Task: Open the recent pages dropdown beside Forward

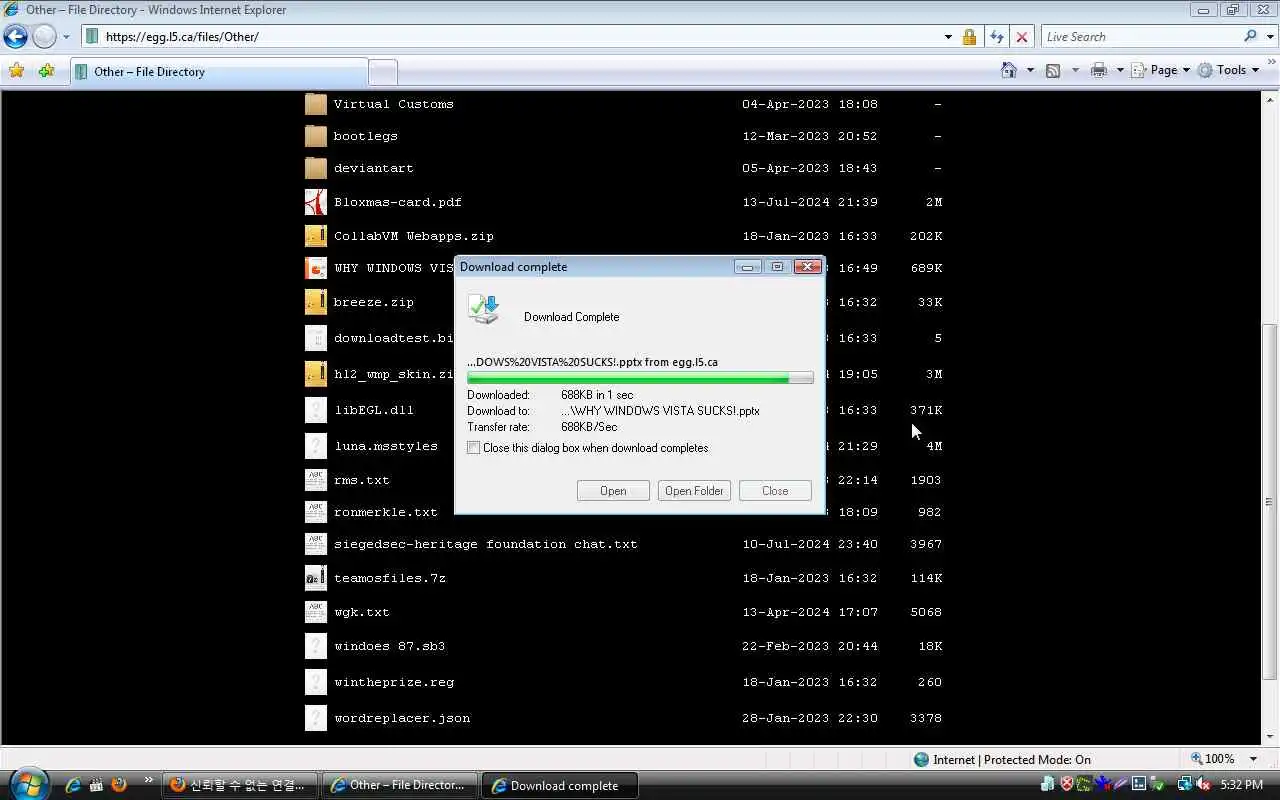Action: click(66, 37)
